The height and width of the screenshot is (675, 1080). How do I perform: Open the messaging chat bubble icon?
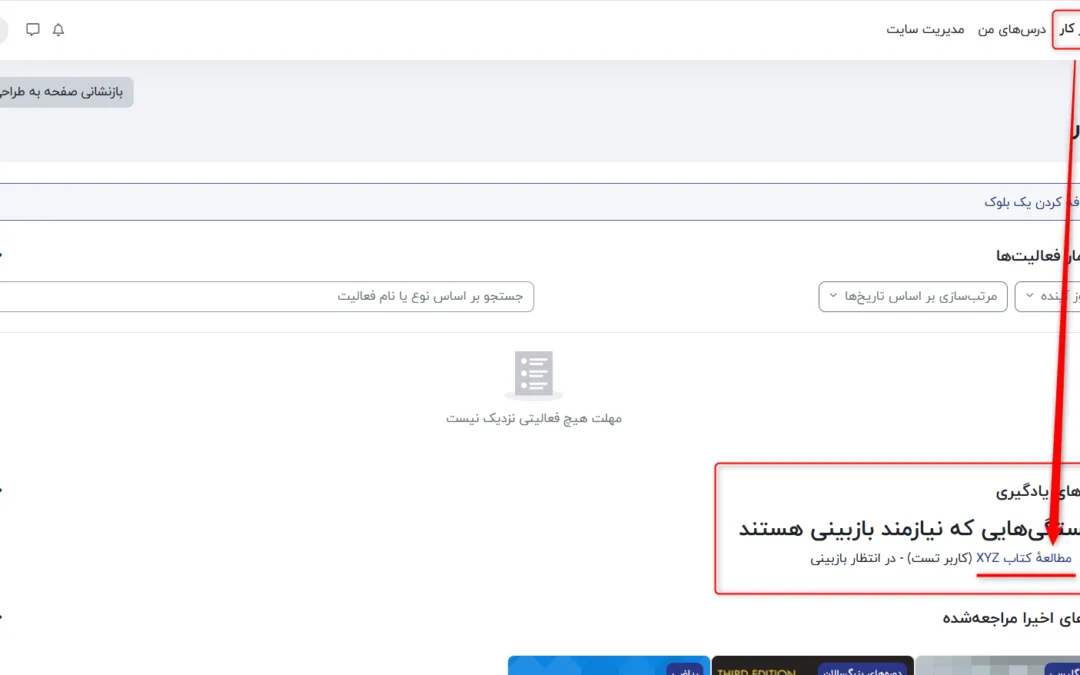(33, 30)
